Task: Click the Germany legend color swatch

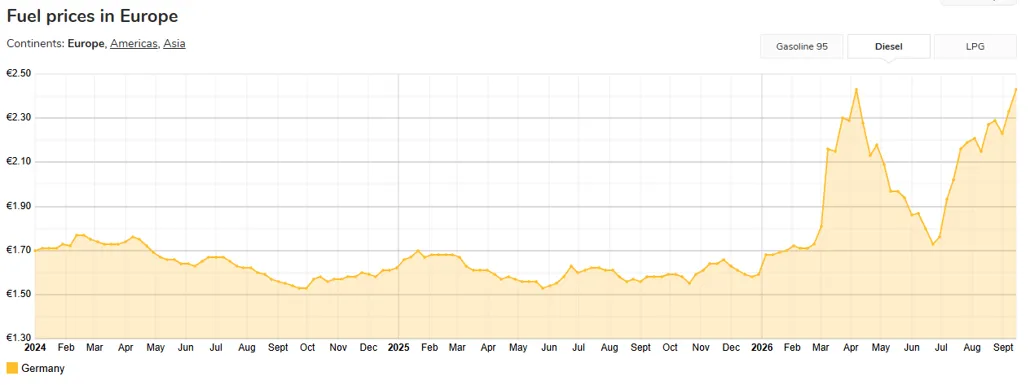Action: (12, 368)
